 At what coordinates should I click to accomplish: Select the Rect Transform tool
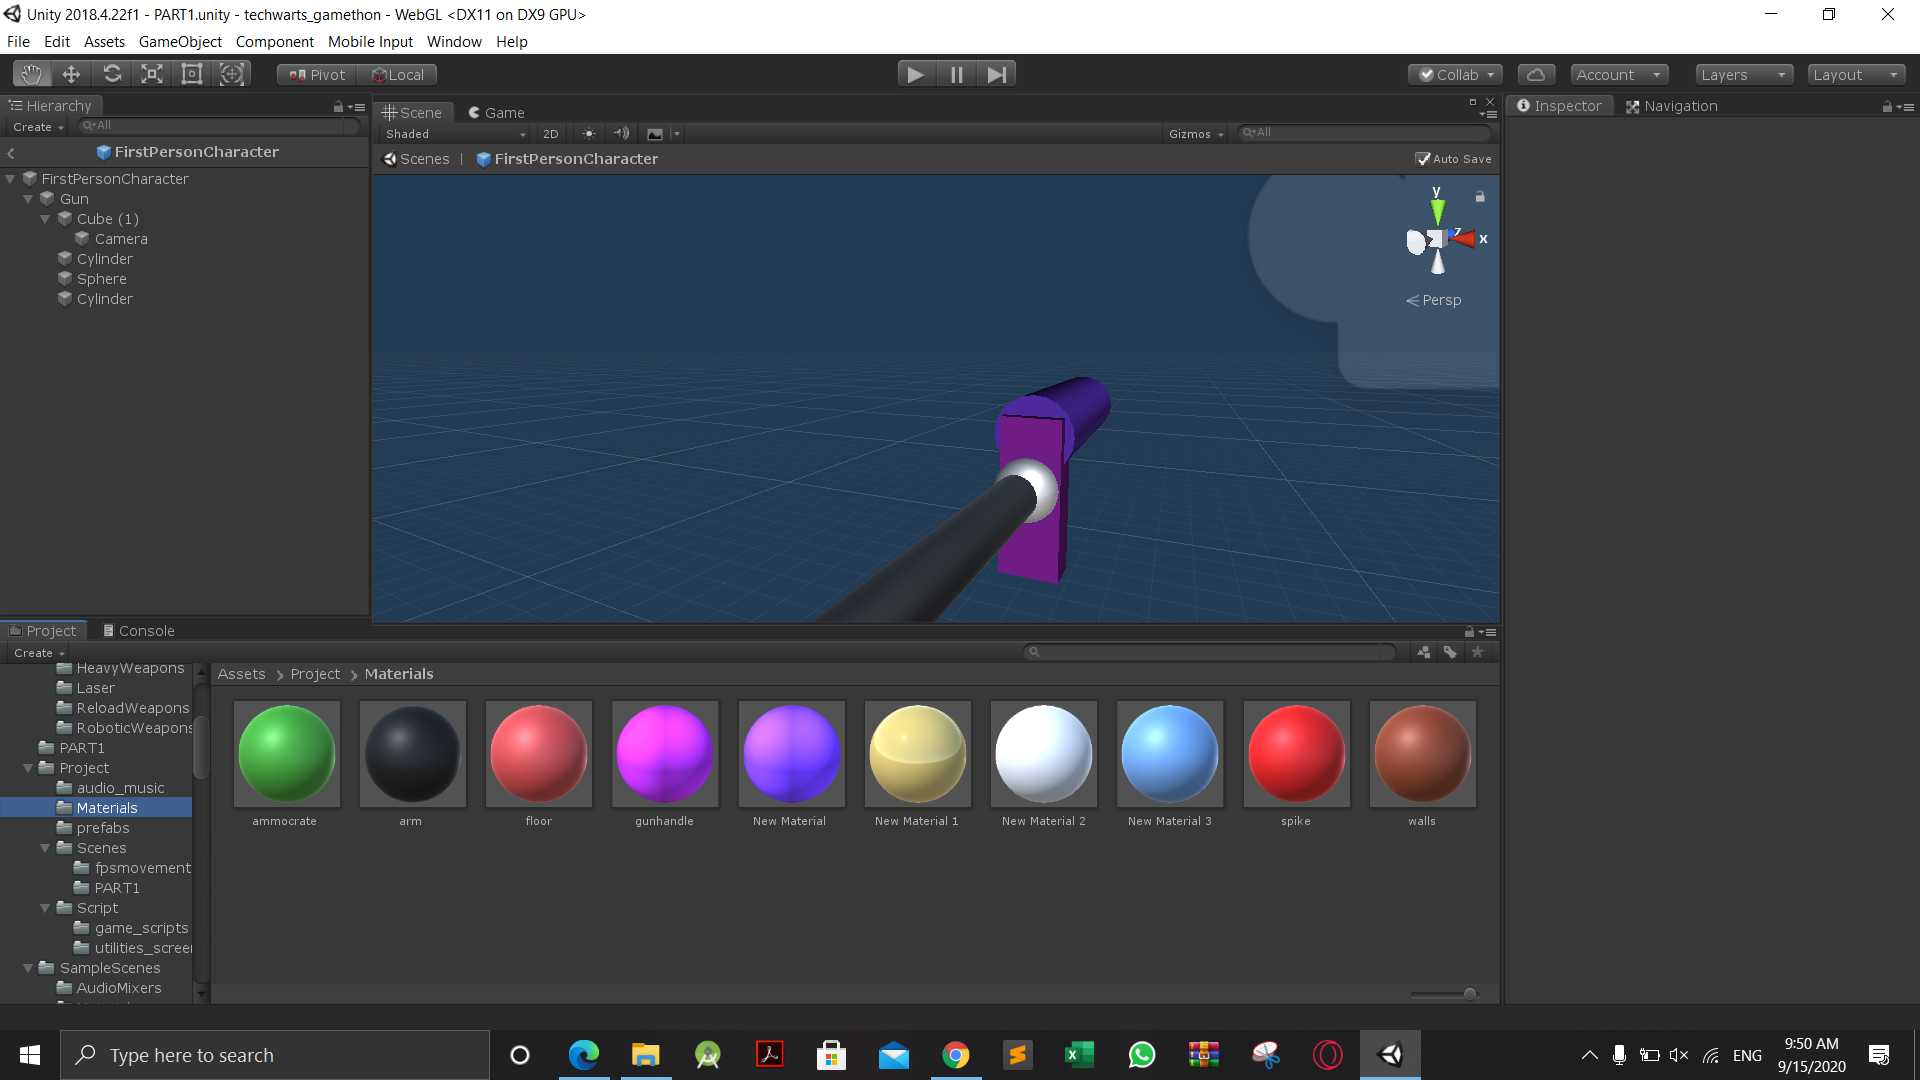click(192, 74)
